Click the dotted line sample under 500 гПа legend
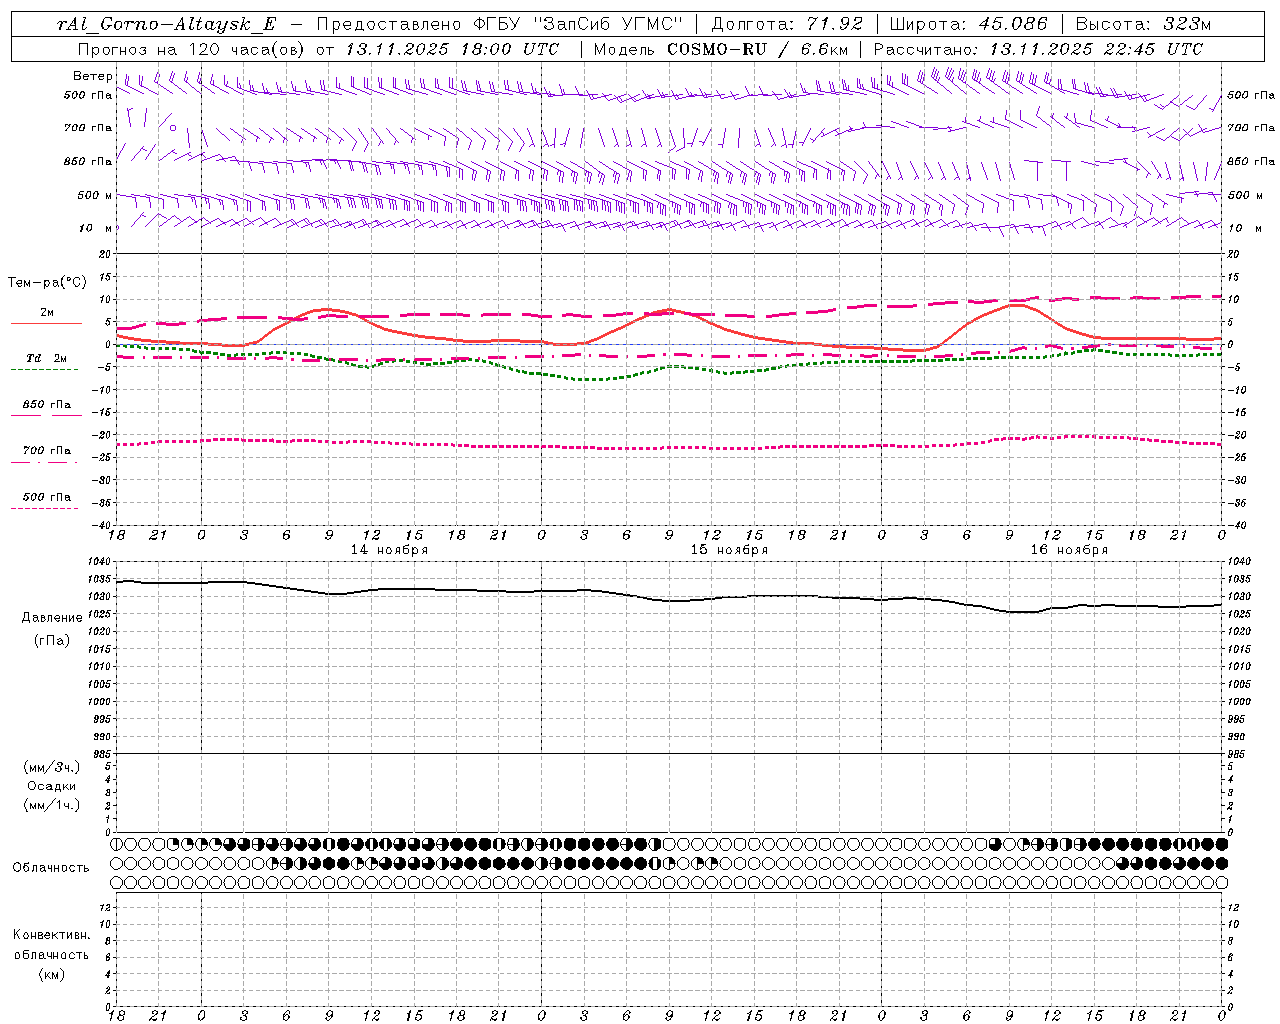Image resolution: width=1280 pixels, height=1024 pixels. pos(46,508)
